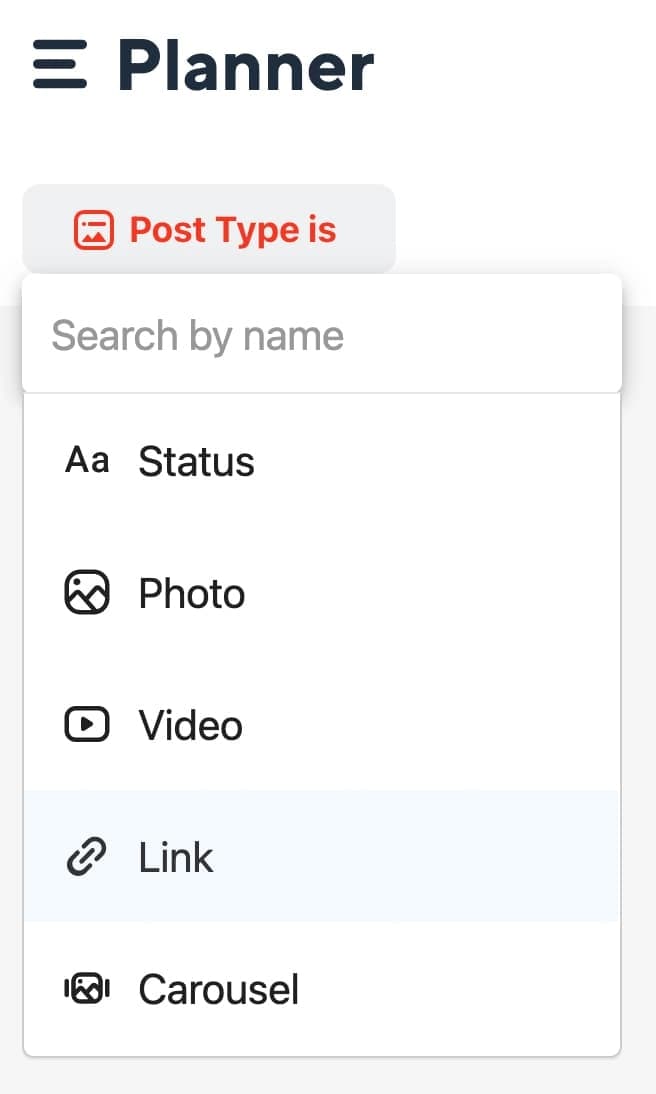The image size is (656, 1094).
Task: Choose Carousel post type option
Action: [x=322, y=988]
